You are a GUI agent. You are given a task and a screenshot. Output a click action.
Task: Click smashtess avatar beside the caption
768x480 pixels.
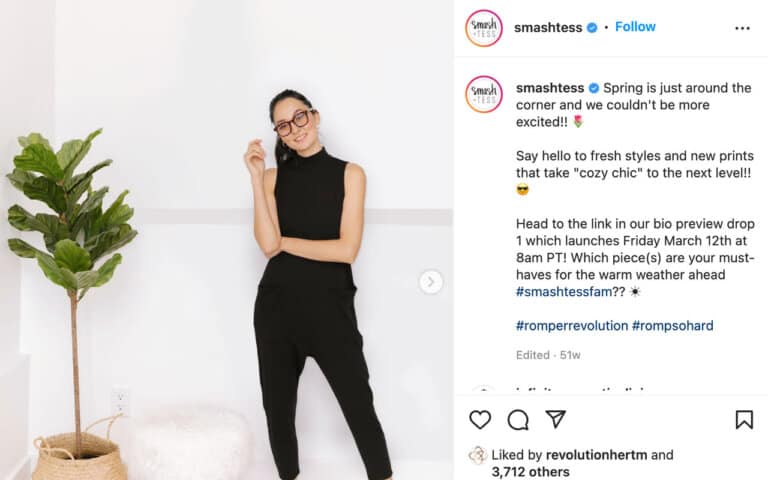point(484,94)
